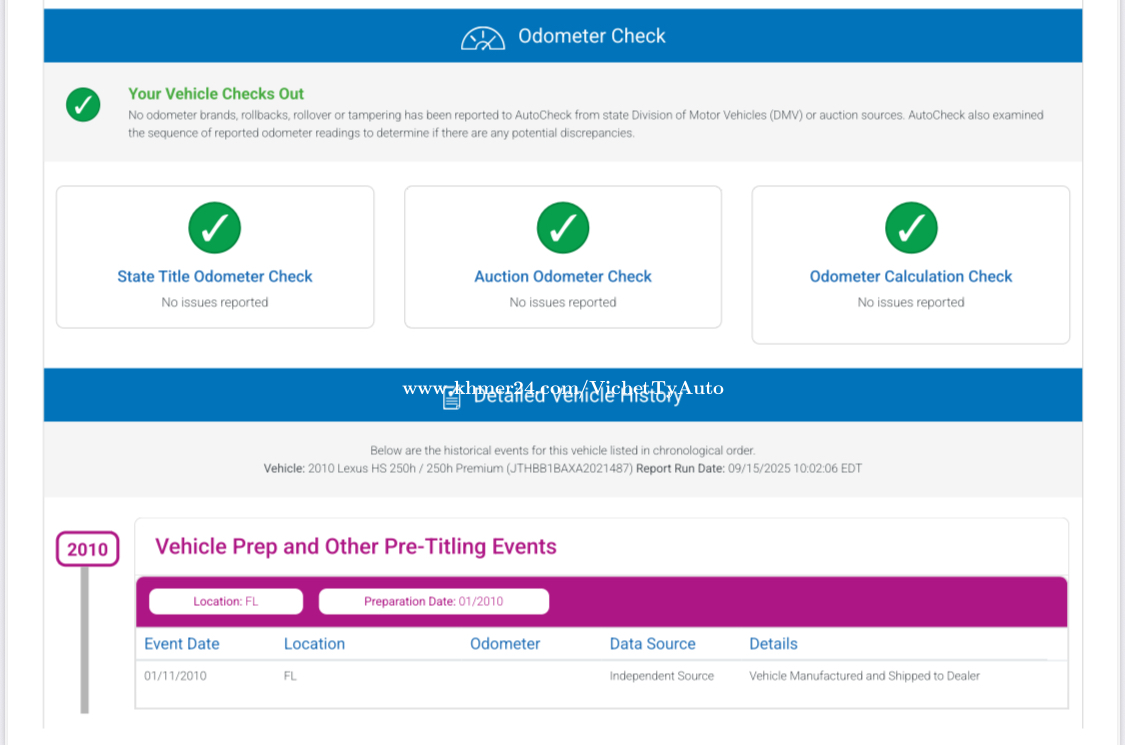Open Odometer Calculation Check link
The height and width of the screenshot is (745, 1125).
(911, 276)
